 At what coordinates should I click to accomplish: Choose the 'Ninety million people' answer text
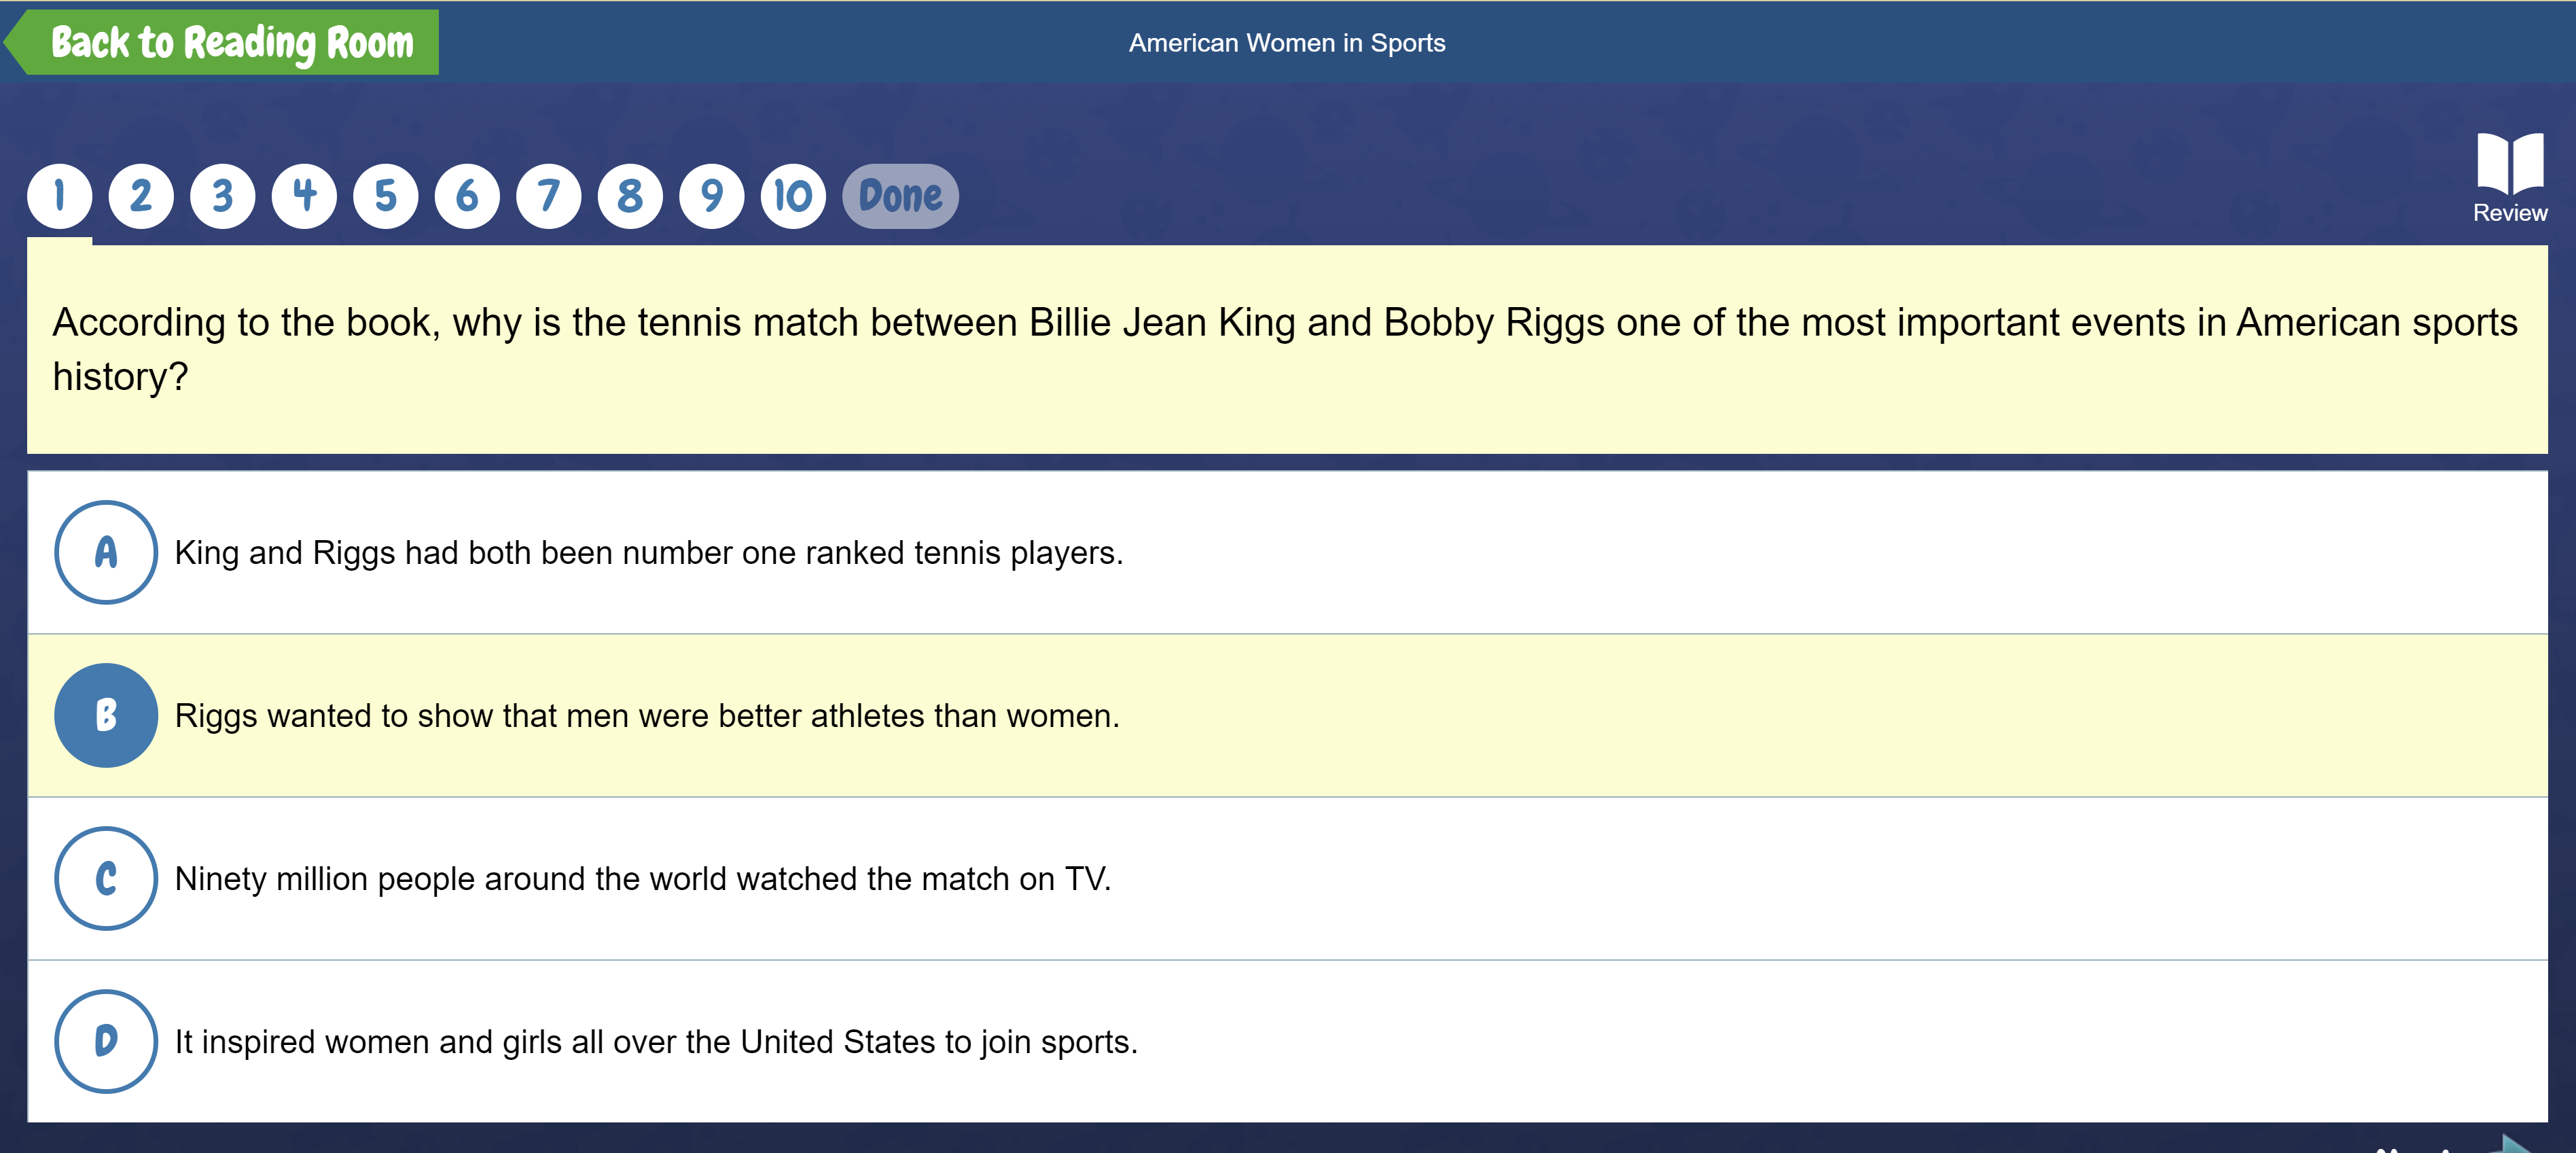pos(642,879)
